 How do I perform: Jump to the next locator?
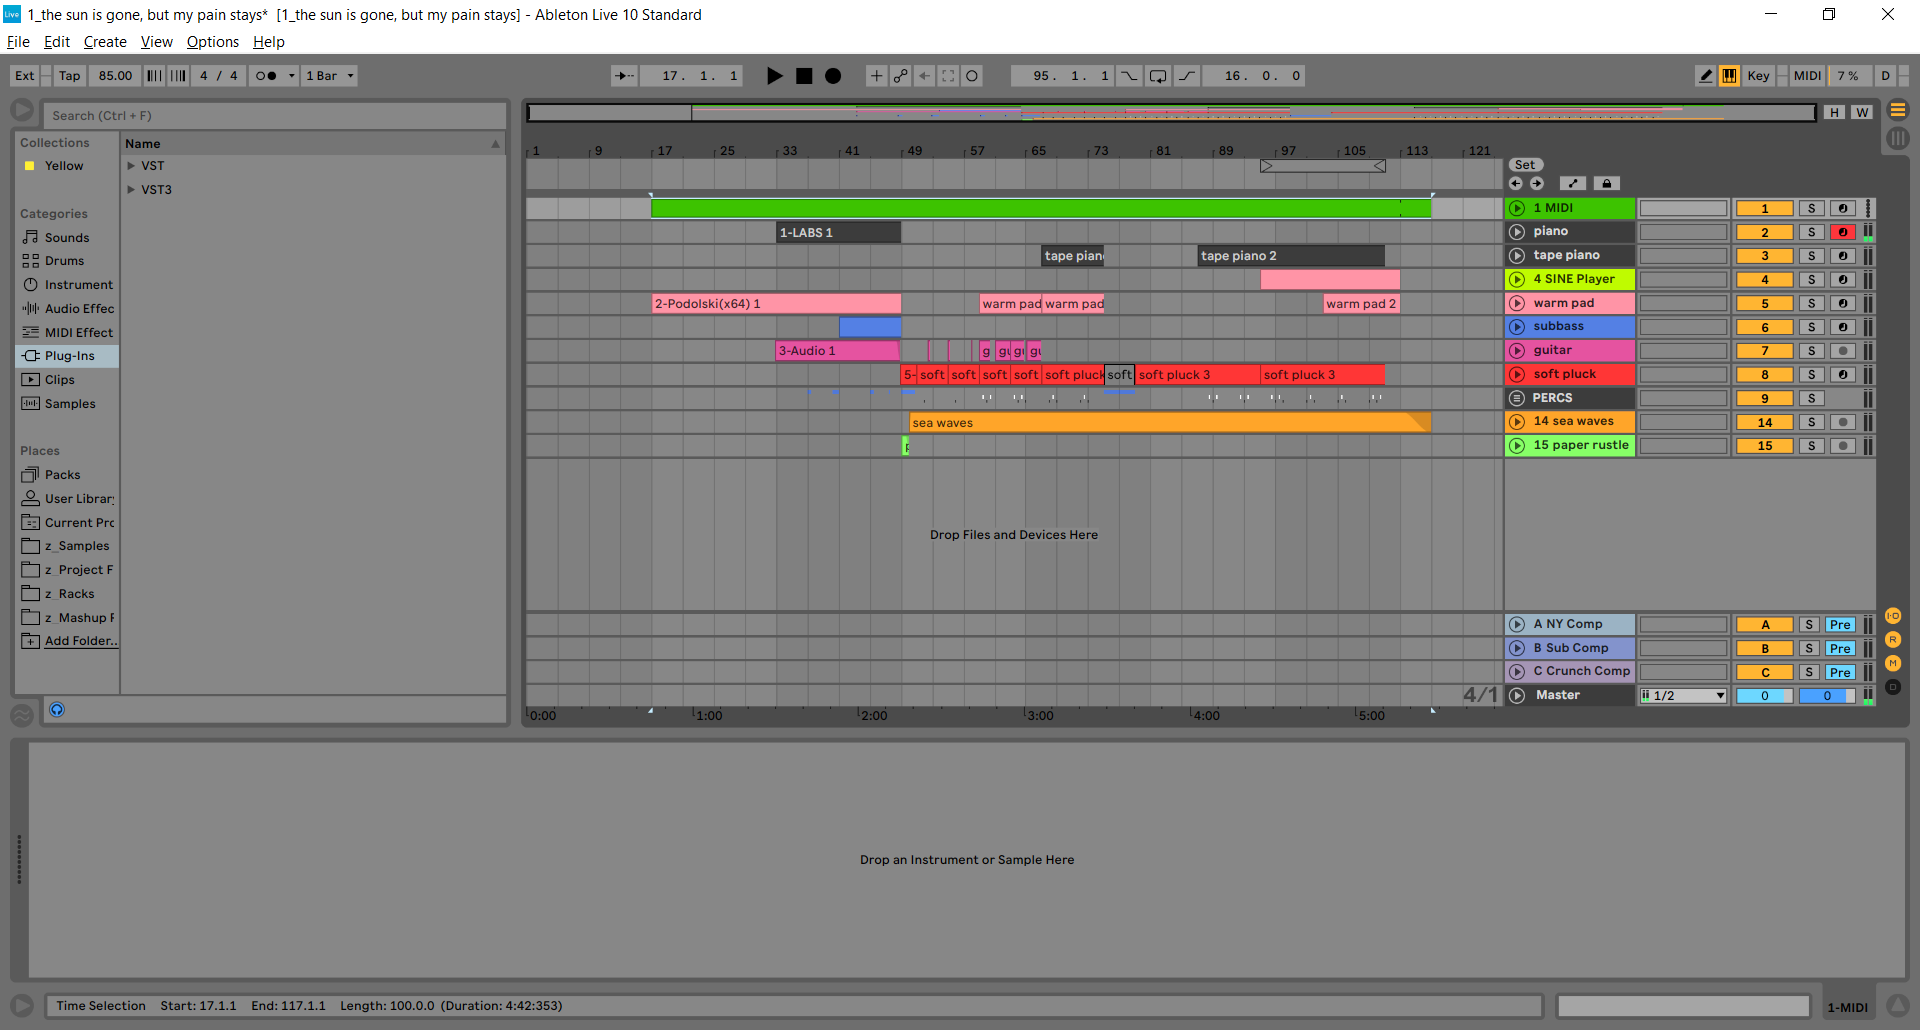click(1537, 184)
